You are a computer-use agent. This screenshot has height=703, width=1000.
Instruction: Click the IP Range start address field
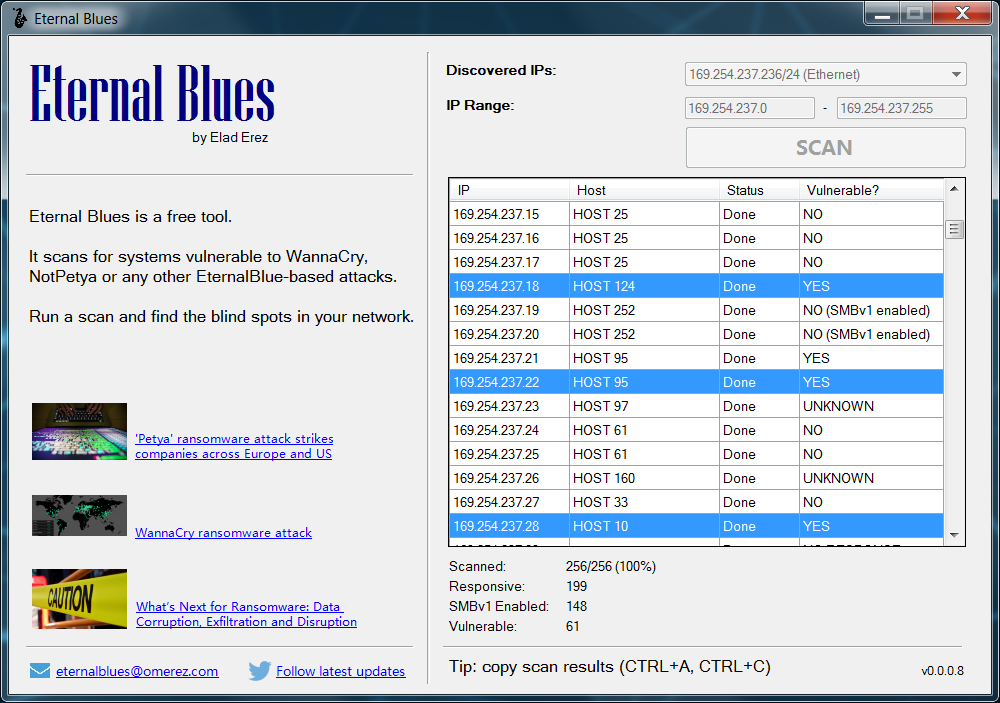pyautogui.click(x=750, y=108)
